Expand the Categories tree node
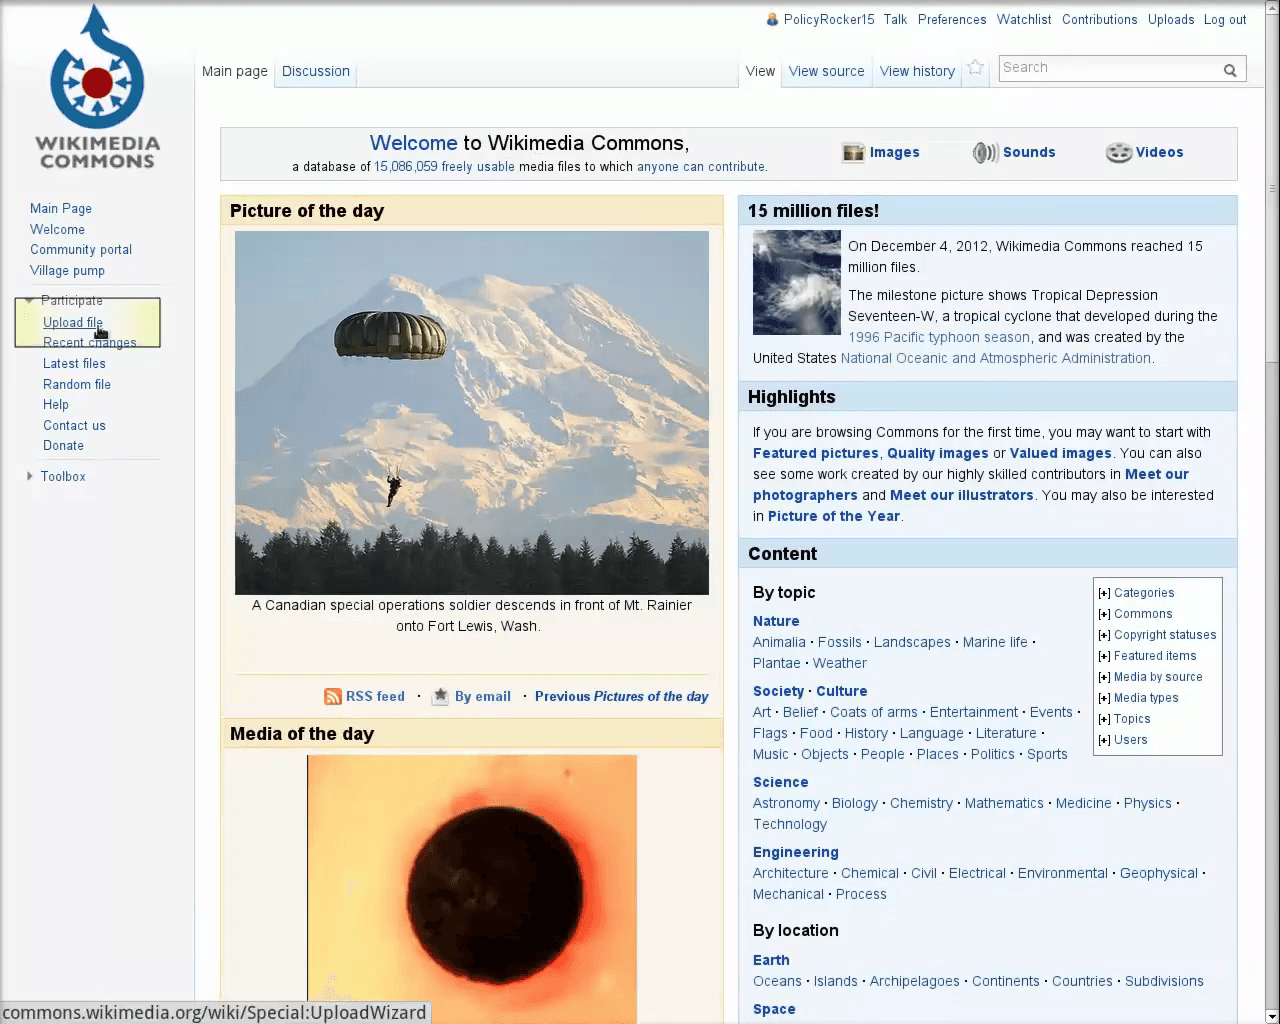 pyautogui.click(x=1104, y=593)
